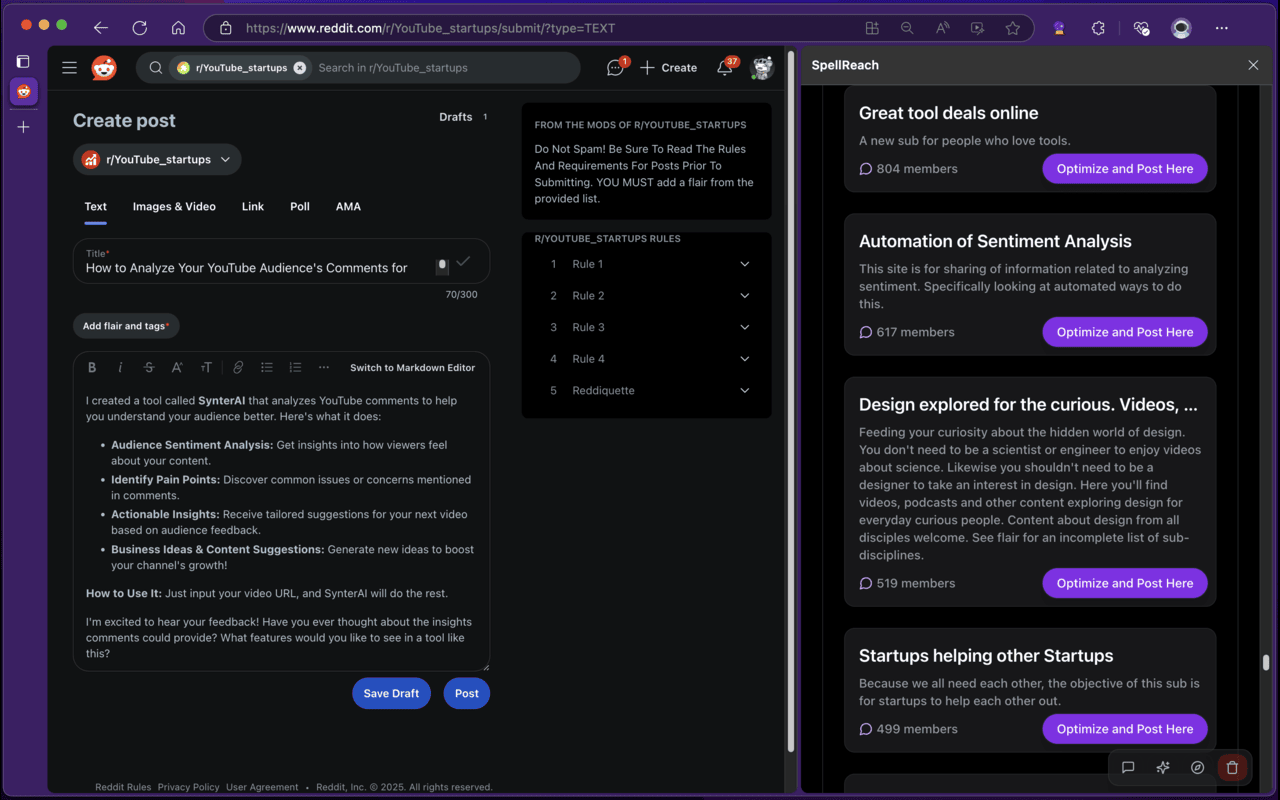
Task: Insert a link in the post body
Action: click(238, 367)
